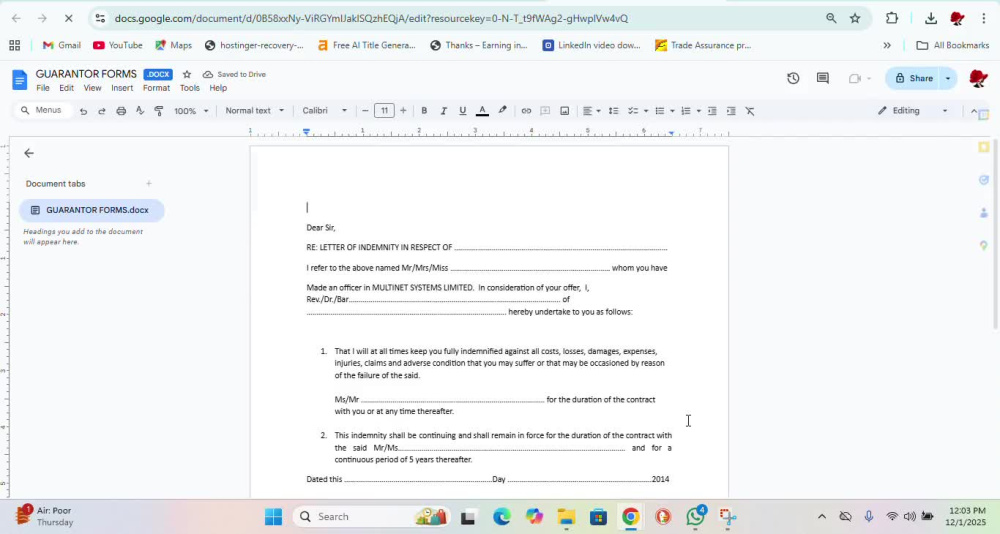
Task: Insert a link using link icon
Action: [x=526, y=111]
